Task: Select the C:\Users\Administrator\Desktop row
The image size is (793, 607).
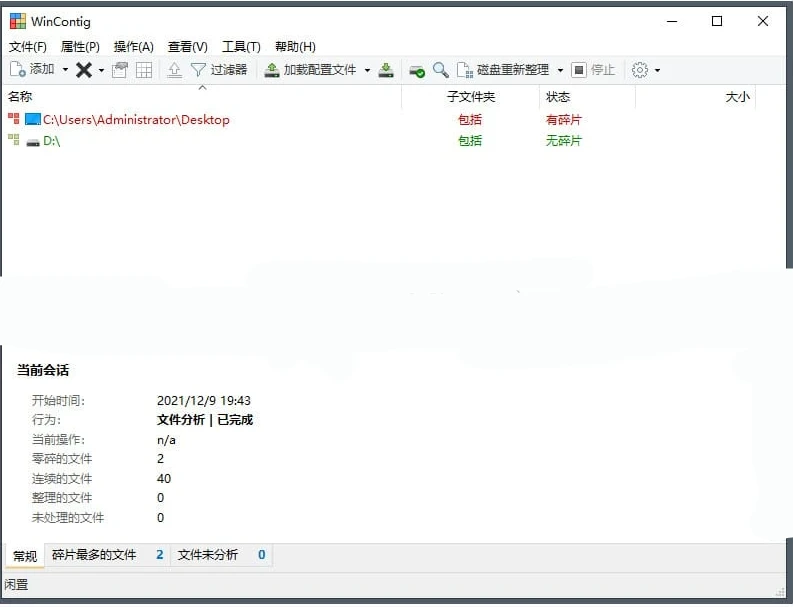Action: coord(379,119)
